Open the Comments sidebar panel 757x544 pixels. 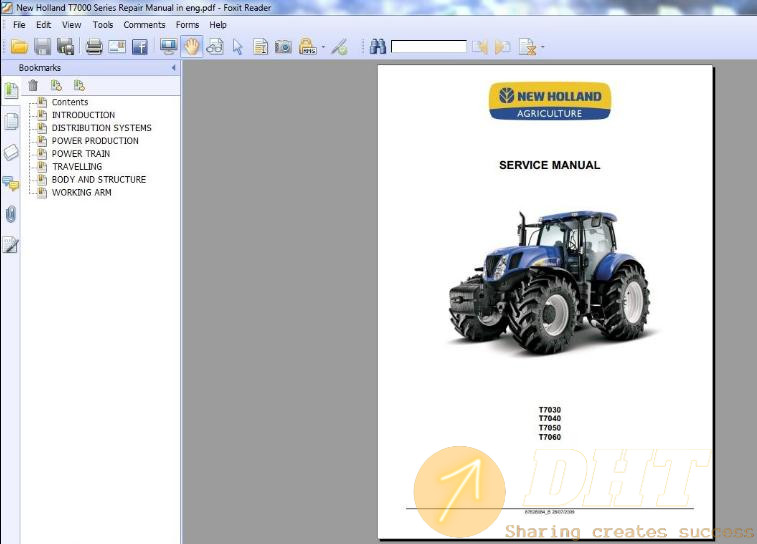coord(11,183)
